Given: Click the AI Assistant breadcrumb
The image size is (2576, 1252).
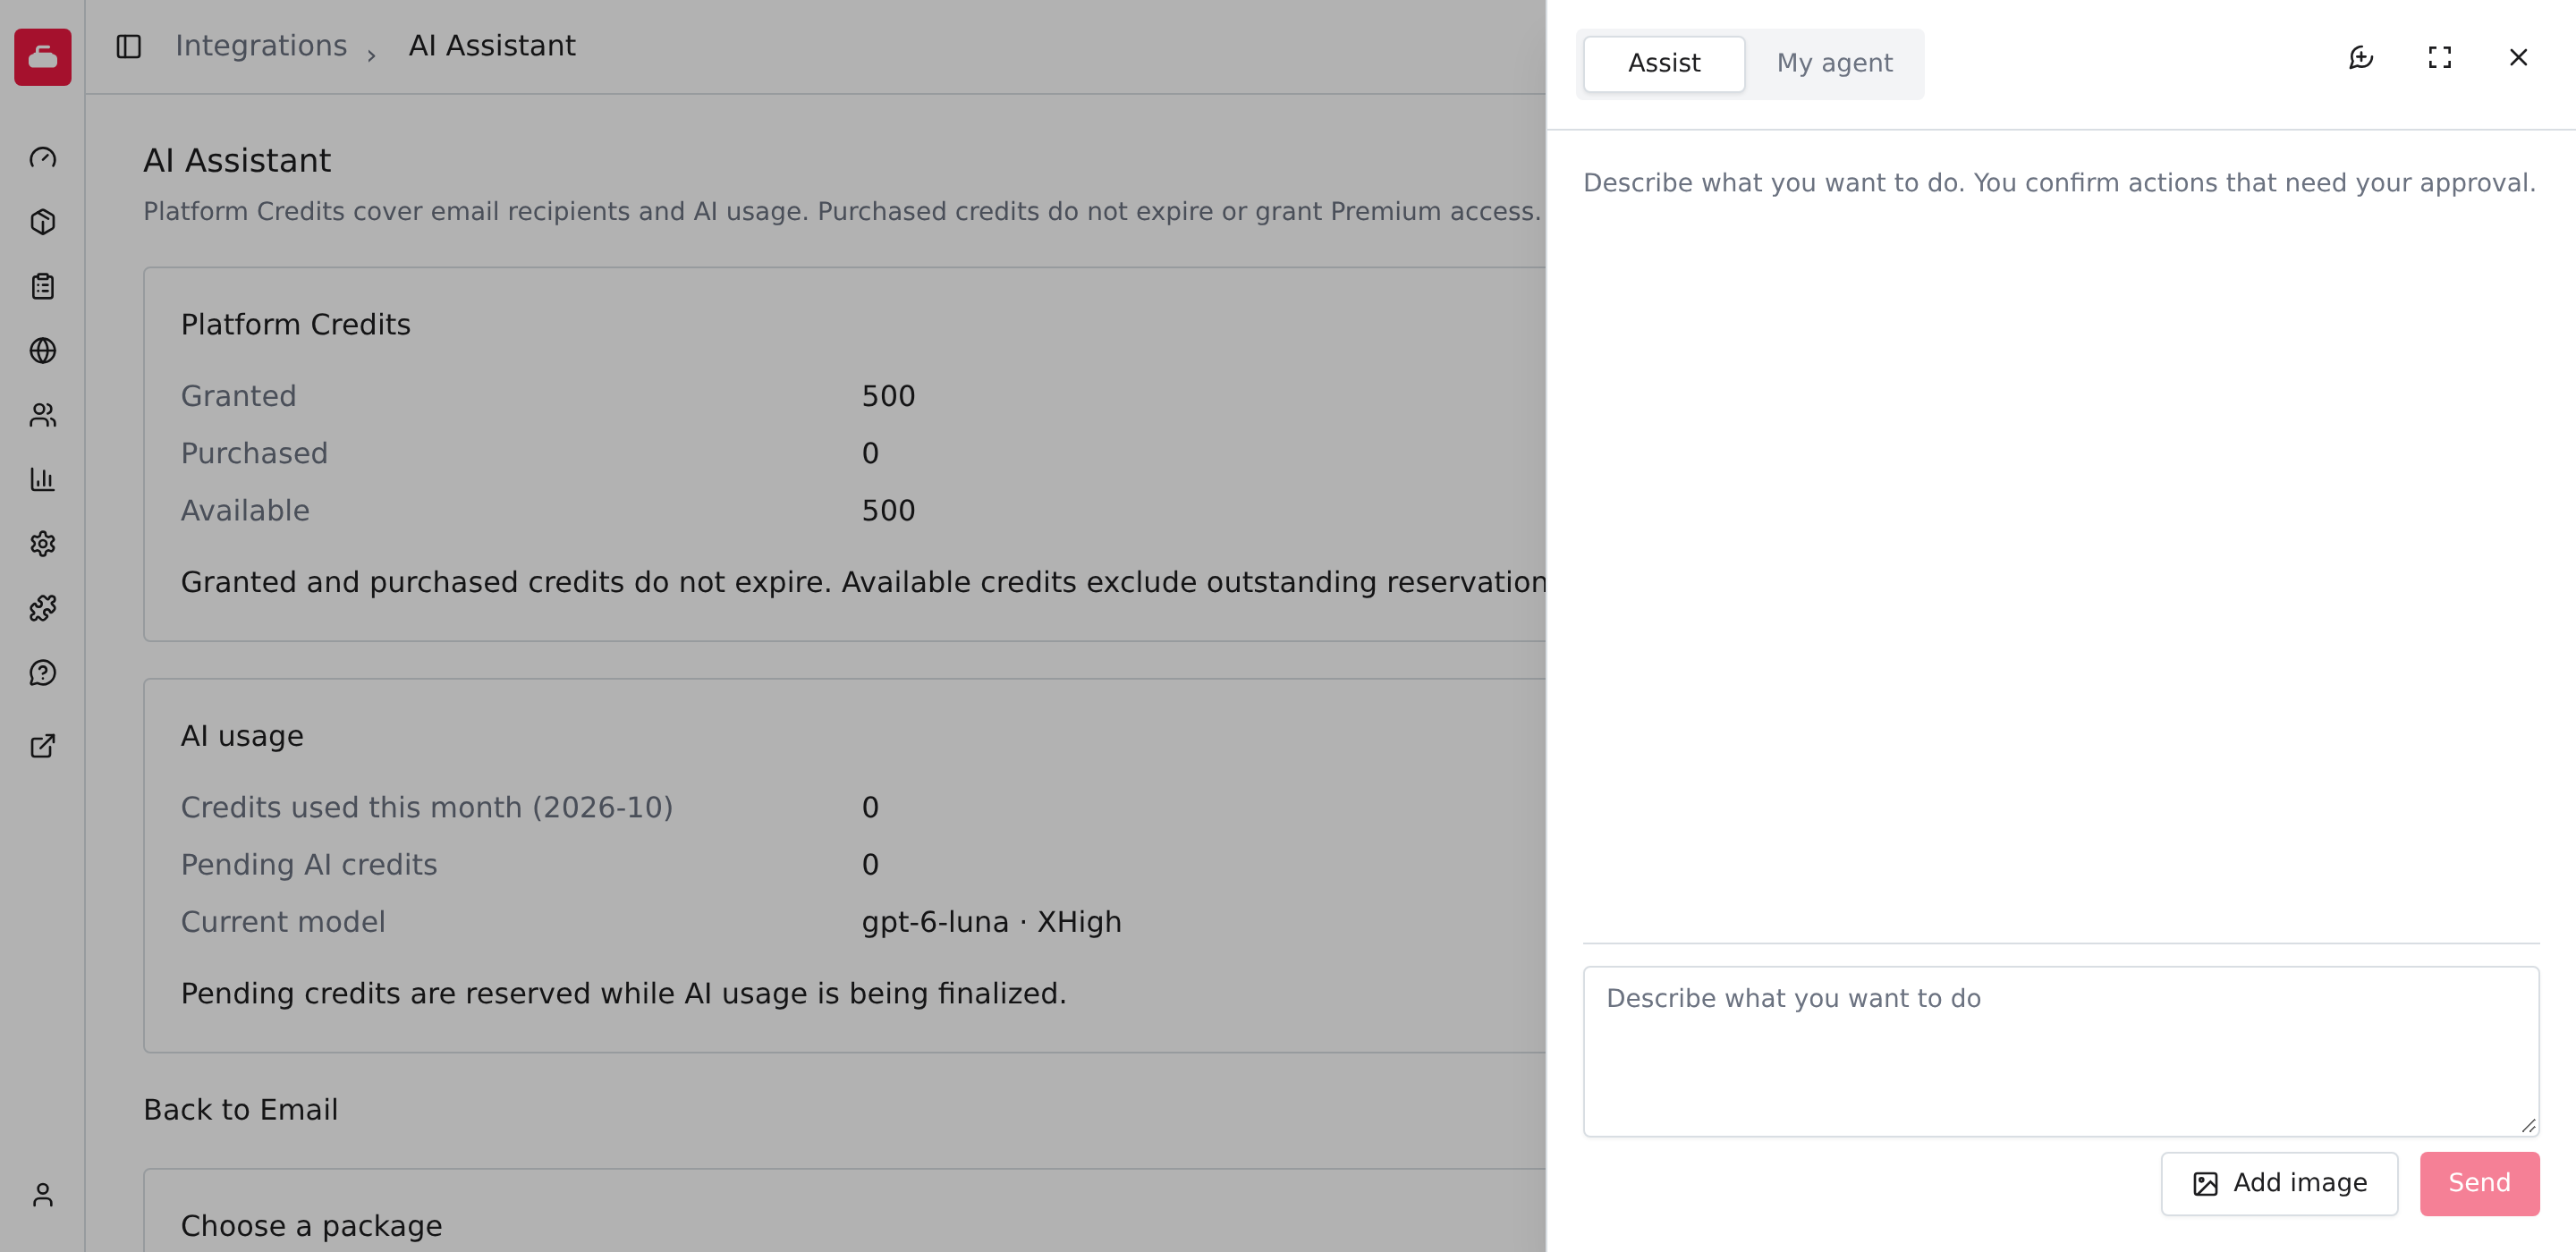Looking at the screenshot, I should (x=492, y=46).
